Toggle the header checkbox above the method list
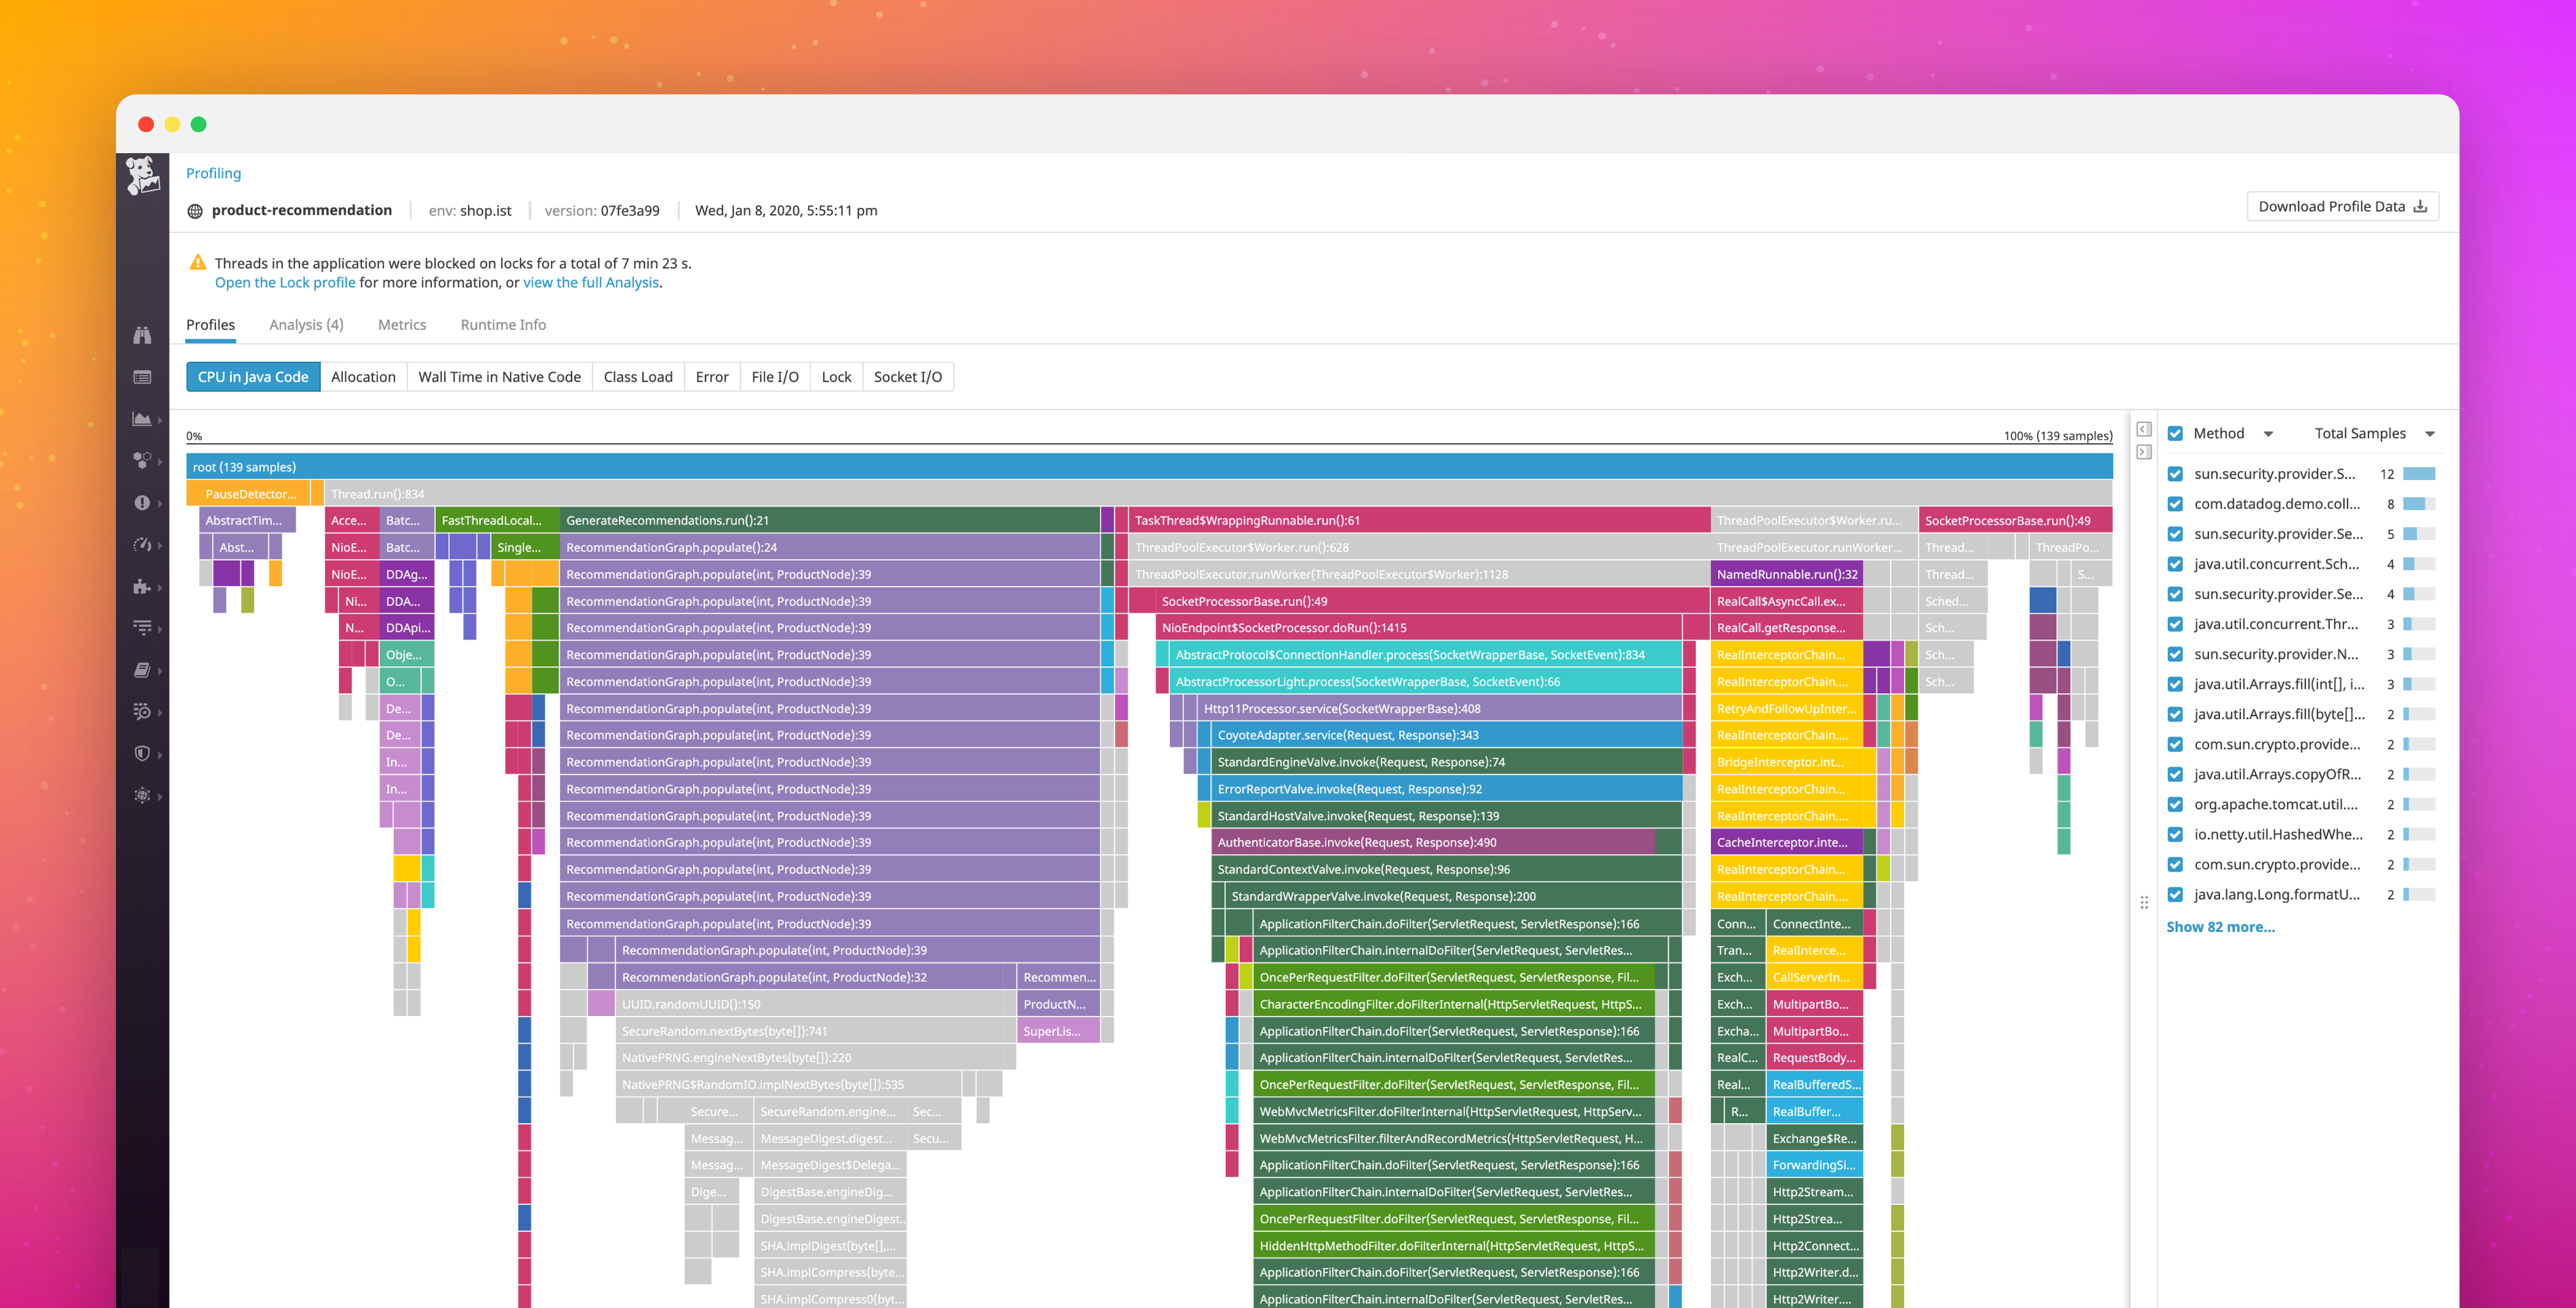 click(2176, 433)
